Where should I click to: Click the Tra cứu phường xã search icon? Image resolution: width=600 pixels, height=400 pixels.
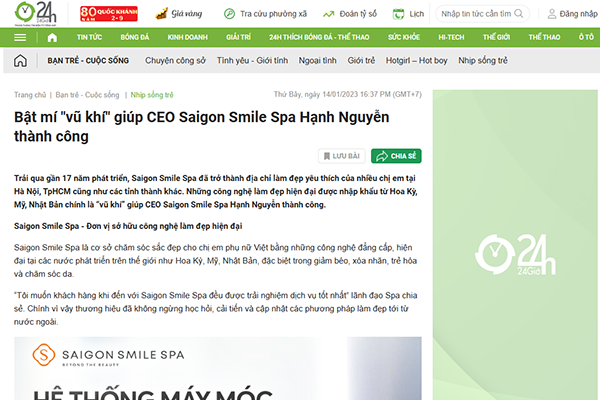click(229, 14)
